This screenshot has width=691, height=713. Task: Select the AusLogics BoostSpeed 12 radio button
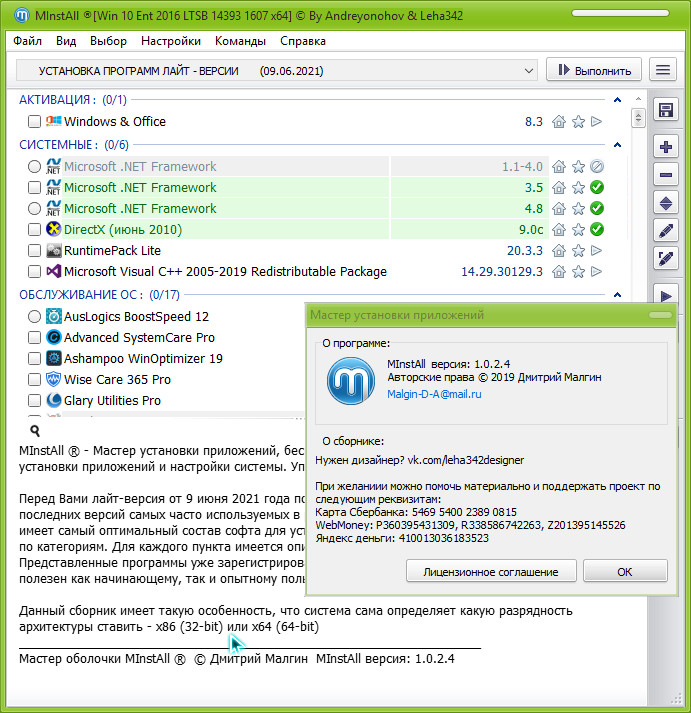pos(35,317)
